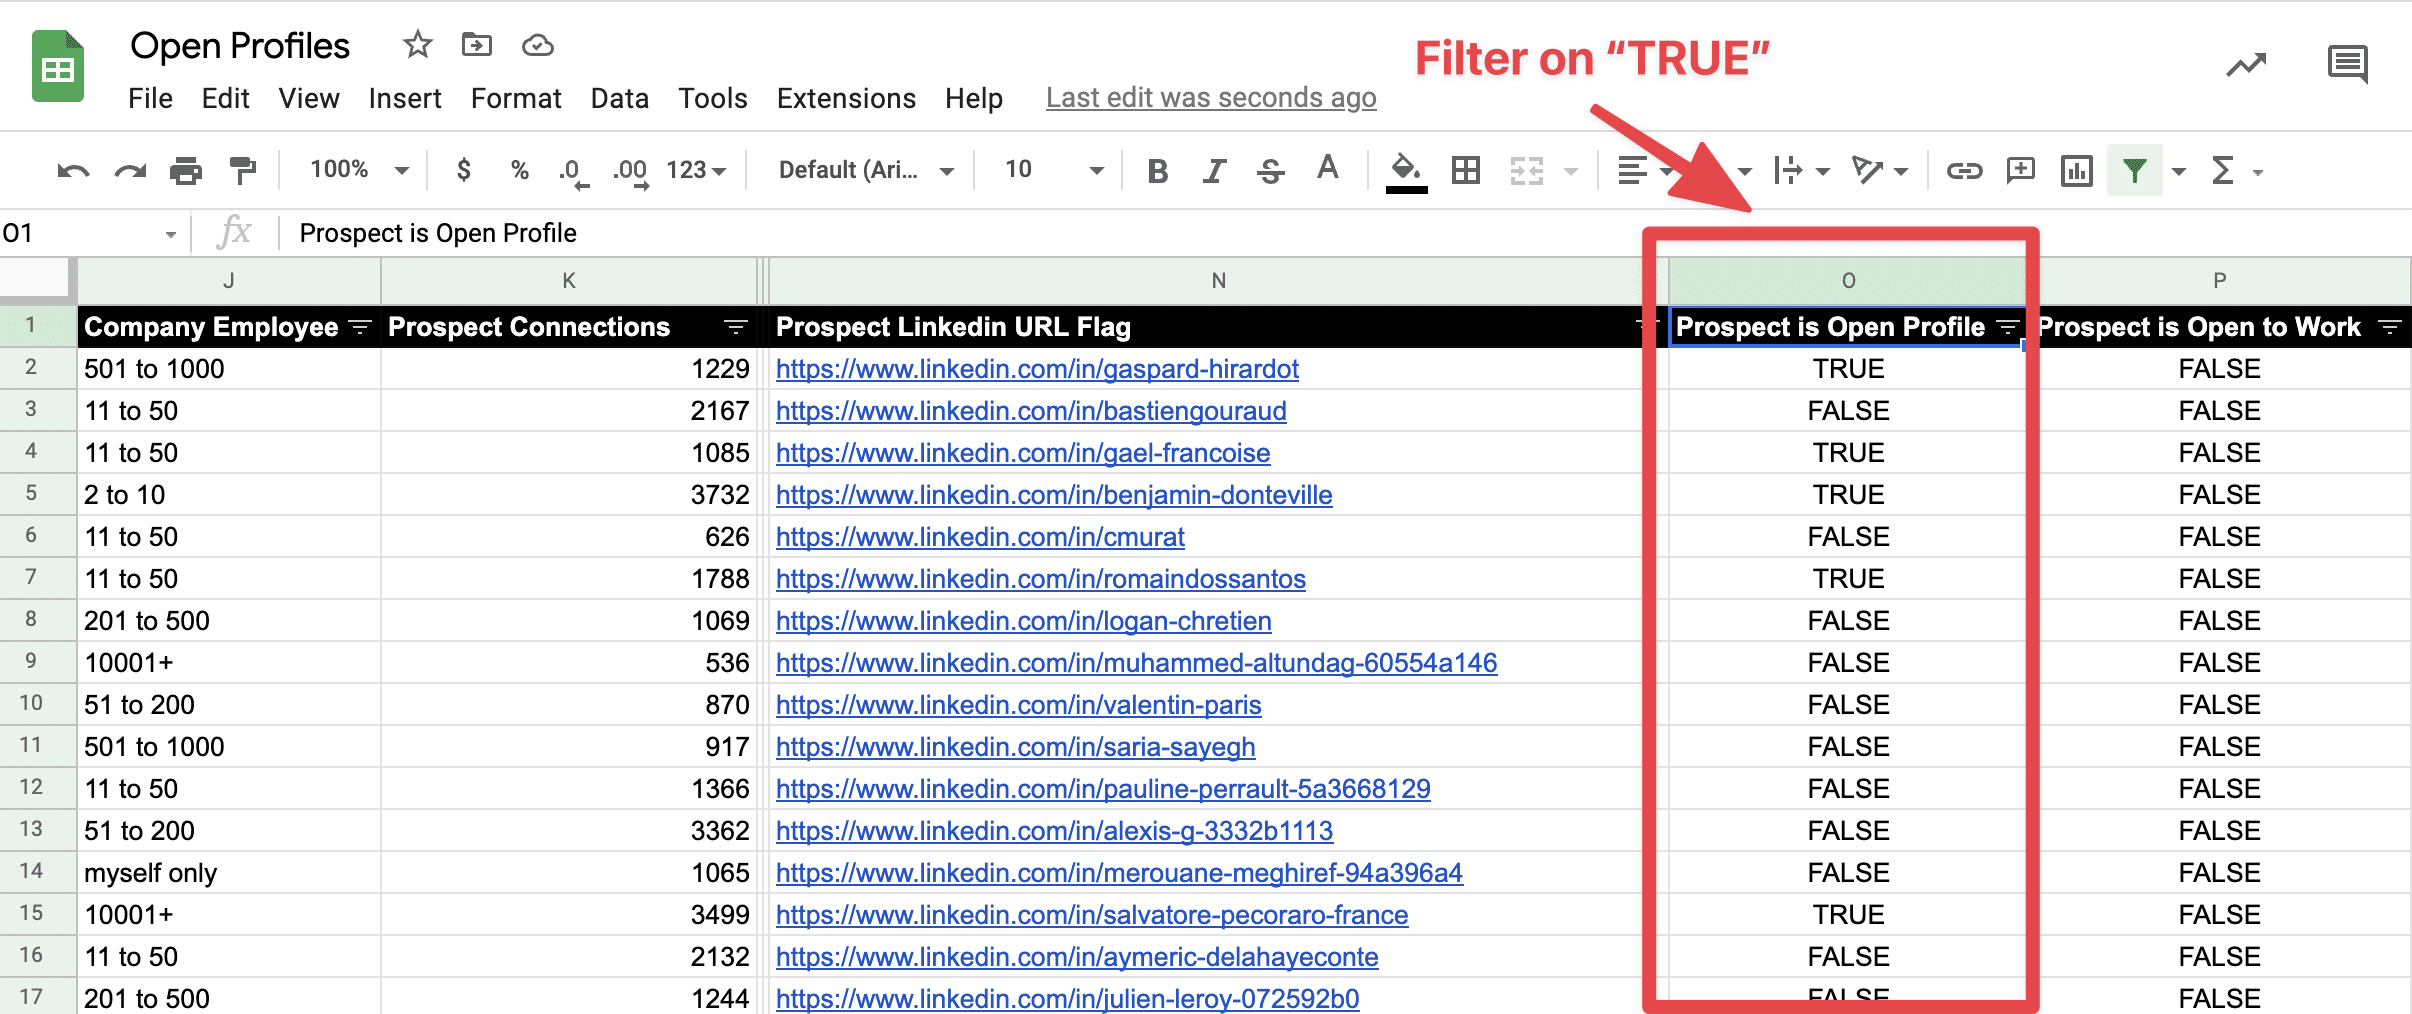Open the benjamin-donteville LinkedIn link

tap(1054, 495)
